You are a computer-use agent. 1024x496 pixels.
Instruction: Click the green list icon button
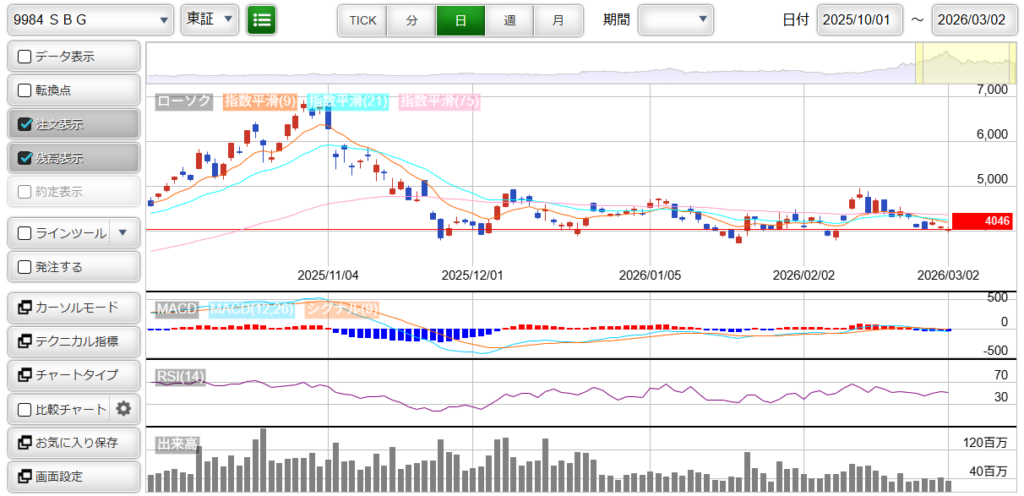tap(262, 19)
